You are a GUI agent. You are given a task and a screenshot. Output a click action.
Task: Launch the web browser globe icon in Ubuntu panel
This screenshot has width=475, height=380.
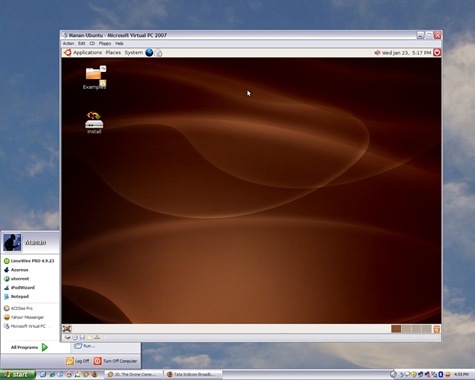point(149,52)
